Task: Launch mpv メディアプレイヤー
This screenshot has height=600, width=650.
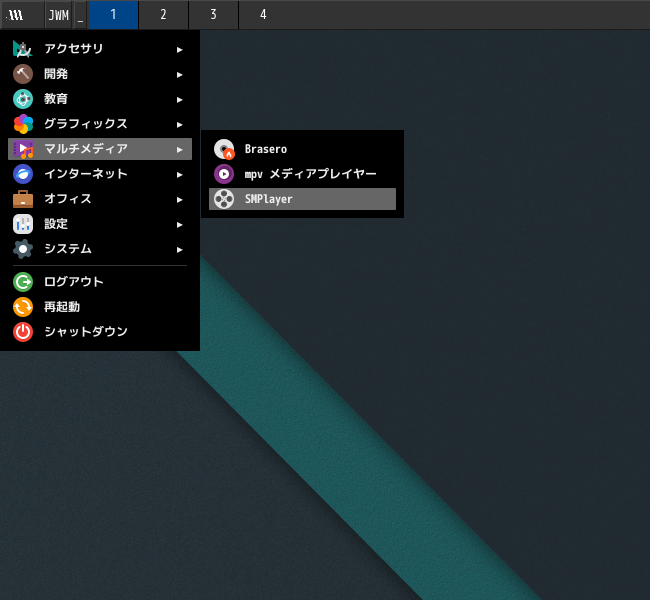Action: pos(302,174)
